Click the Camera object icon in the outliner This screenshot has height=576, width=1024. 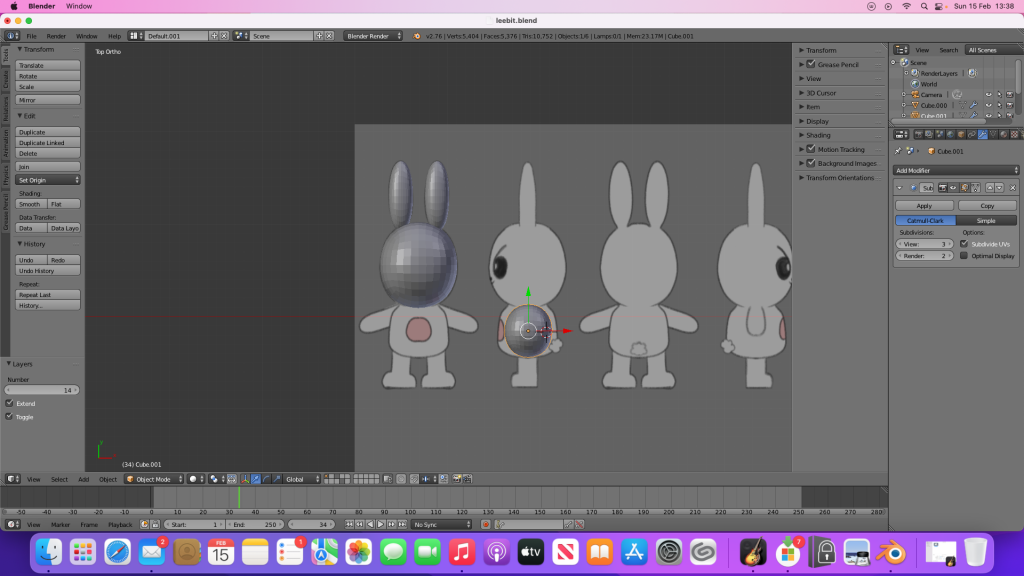pyautogui.click(x=914, y=95)
